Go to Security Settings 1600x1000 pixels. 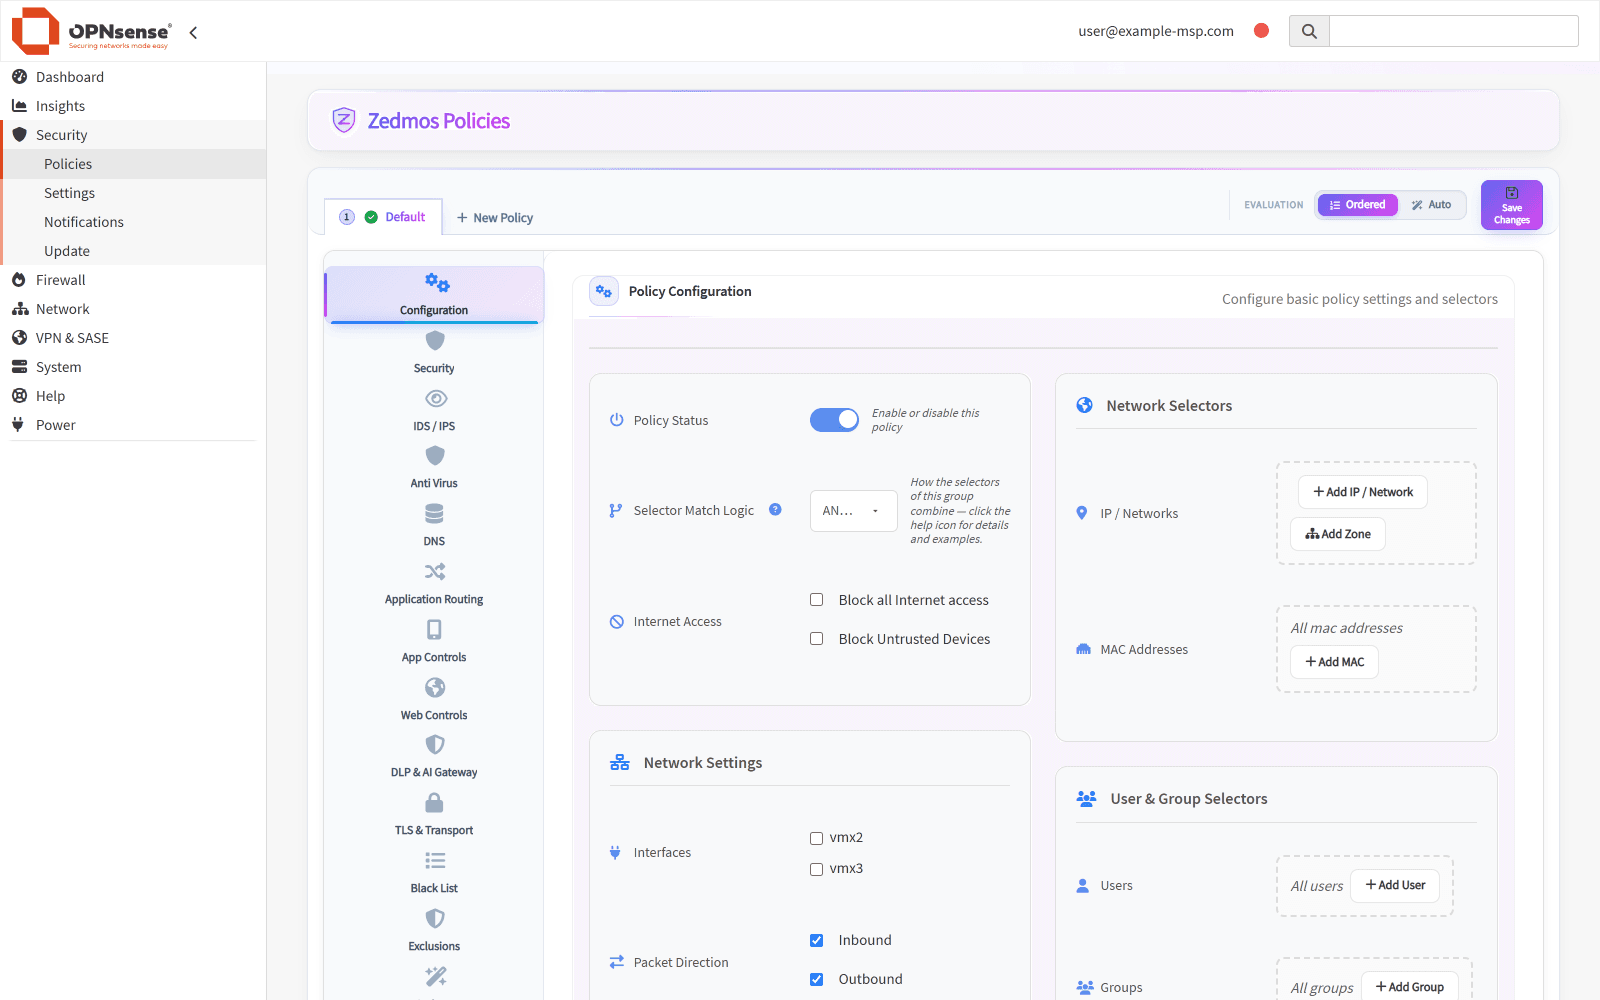point(133,193)
